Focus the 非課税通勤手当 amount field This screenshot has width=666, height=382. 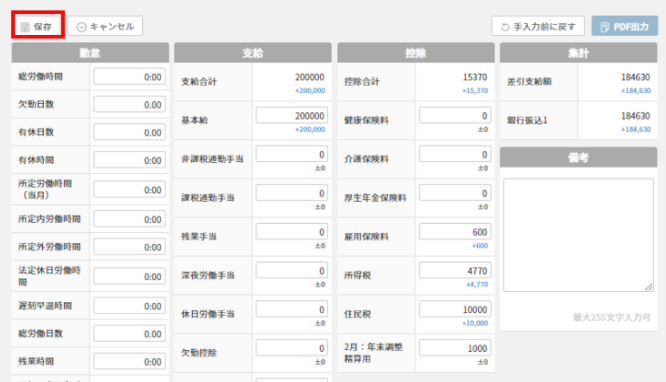coord(292,154)
